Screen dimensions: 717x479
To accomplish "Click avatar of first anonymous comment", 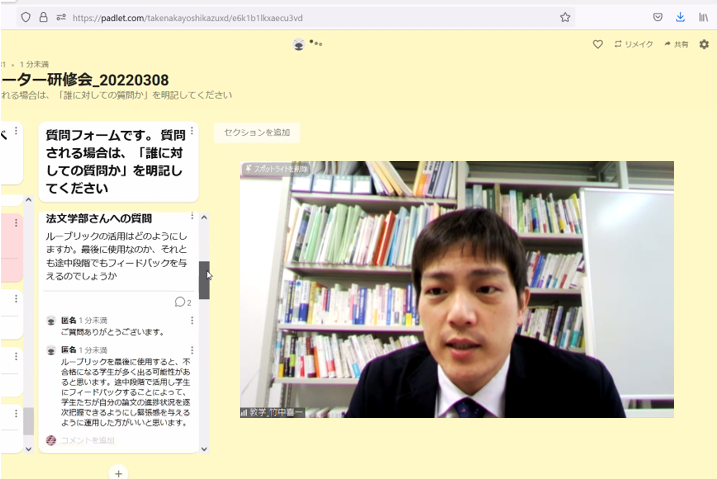I will tap(51, 321).
